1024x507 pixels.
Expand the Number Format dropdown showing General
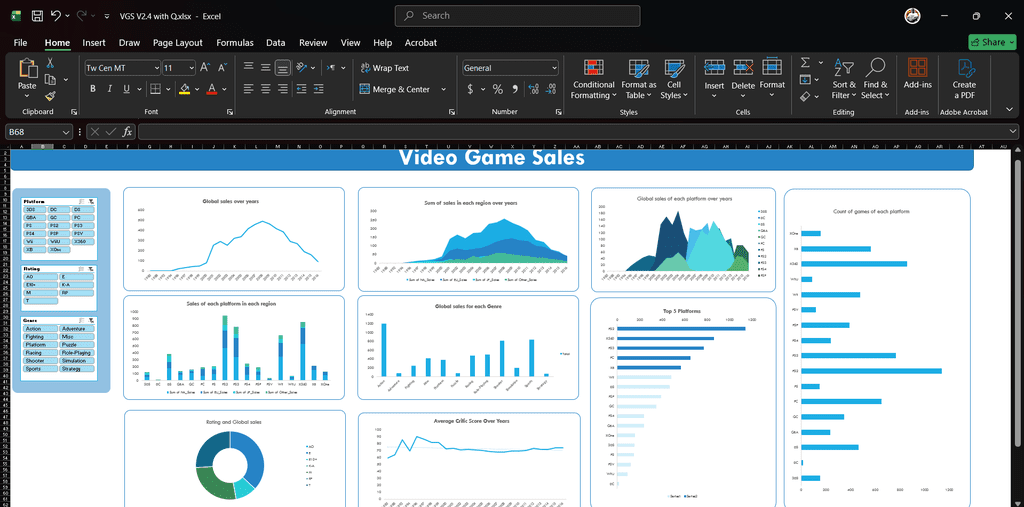click(554, 68)
